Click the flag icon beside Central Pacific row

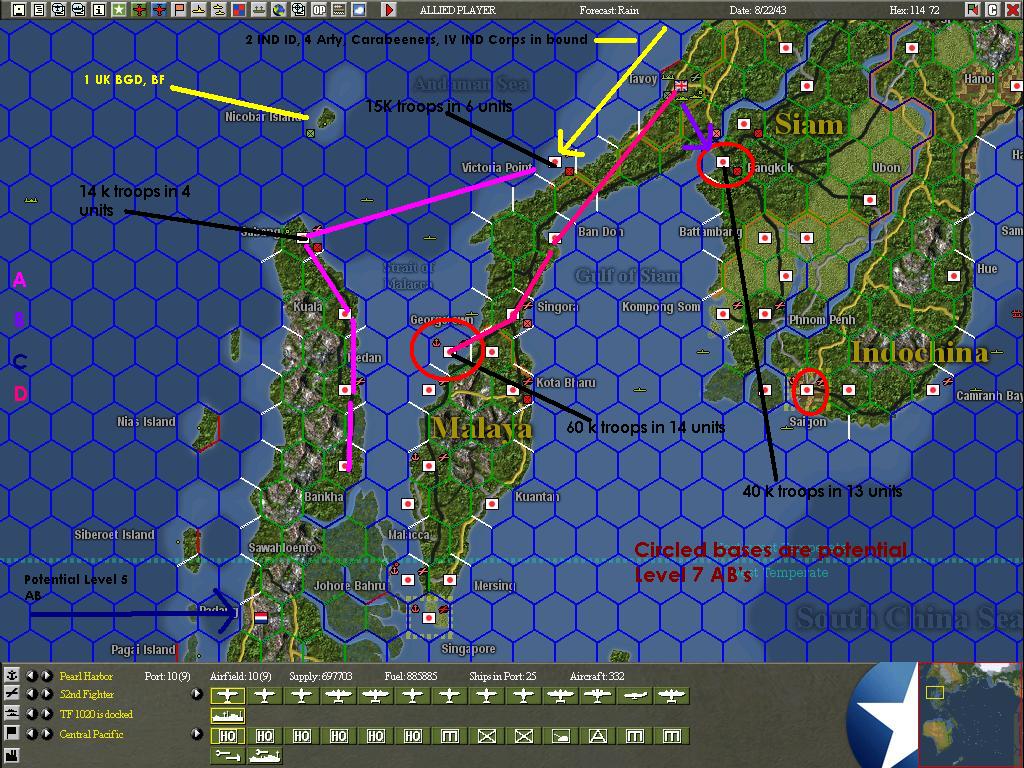coord(11,733)
